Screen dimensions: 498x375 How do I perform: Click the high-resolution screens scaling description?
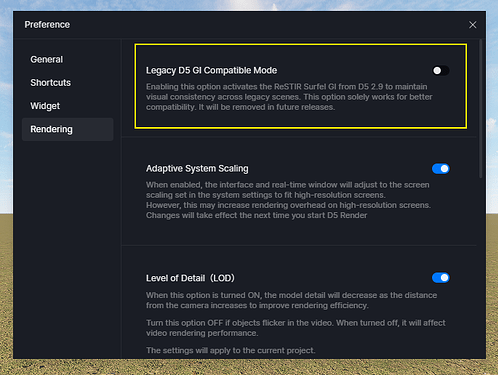pyautogui.click(x=288, y=200)
